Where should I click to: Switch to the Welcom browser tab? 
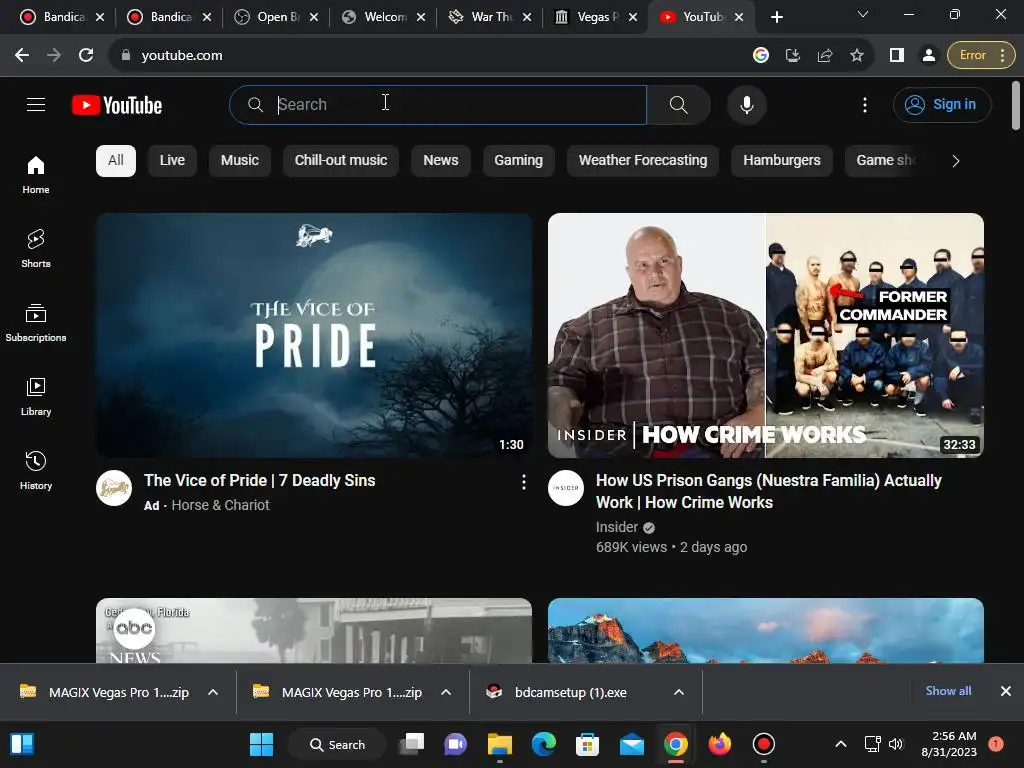[x=384, y=17]
